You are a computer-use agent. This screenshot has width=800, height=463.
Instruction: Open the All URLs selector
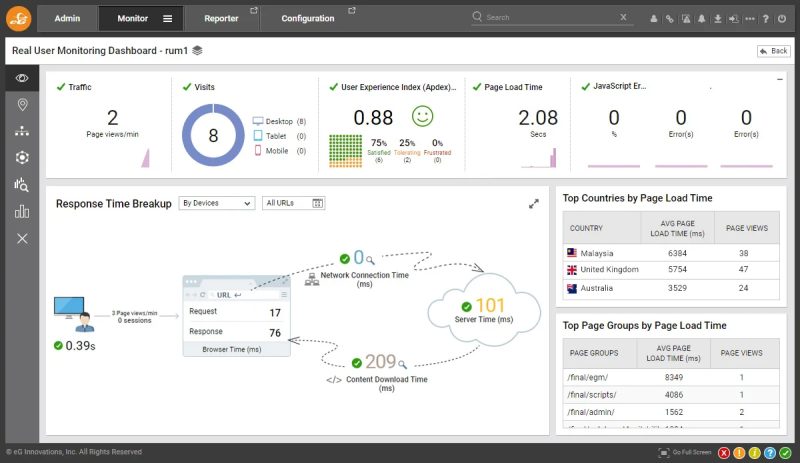[x=294, y=203]
